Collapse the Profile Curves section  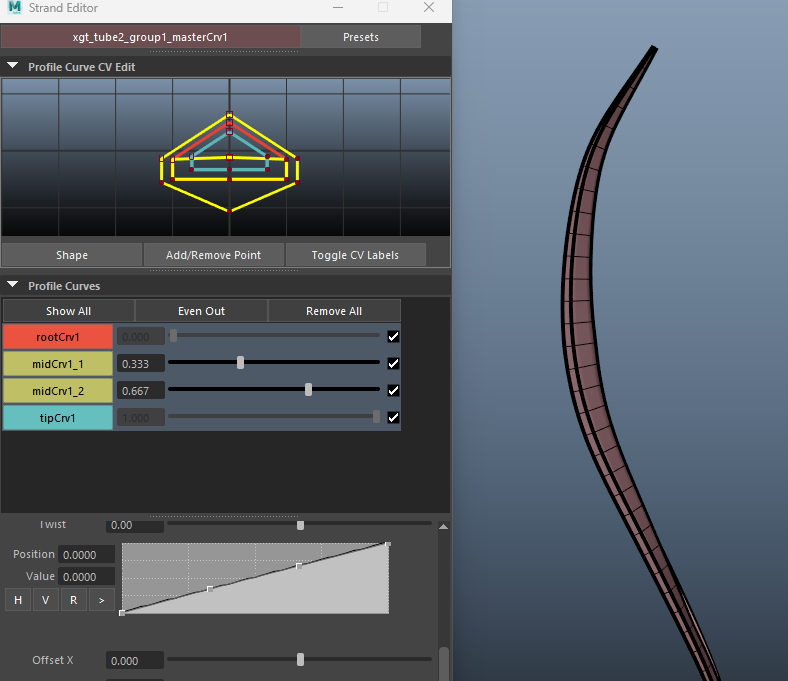click(13, 286)
